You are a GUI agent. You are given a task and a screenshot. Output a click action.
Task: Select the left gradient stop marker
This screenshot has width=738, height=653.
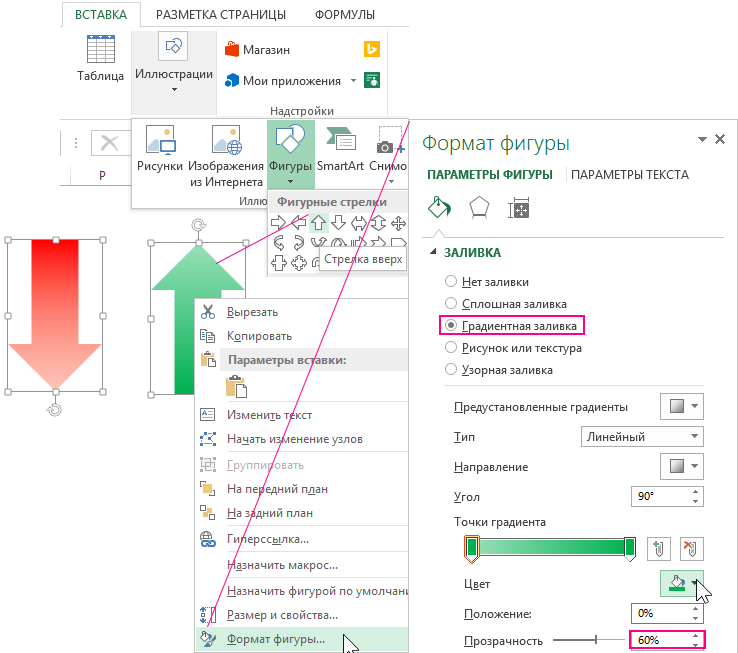[x=472, y=548]
